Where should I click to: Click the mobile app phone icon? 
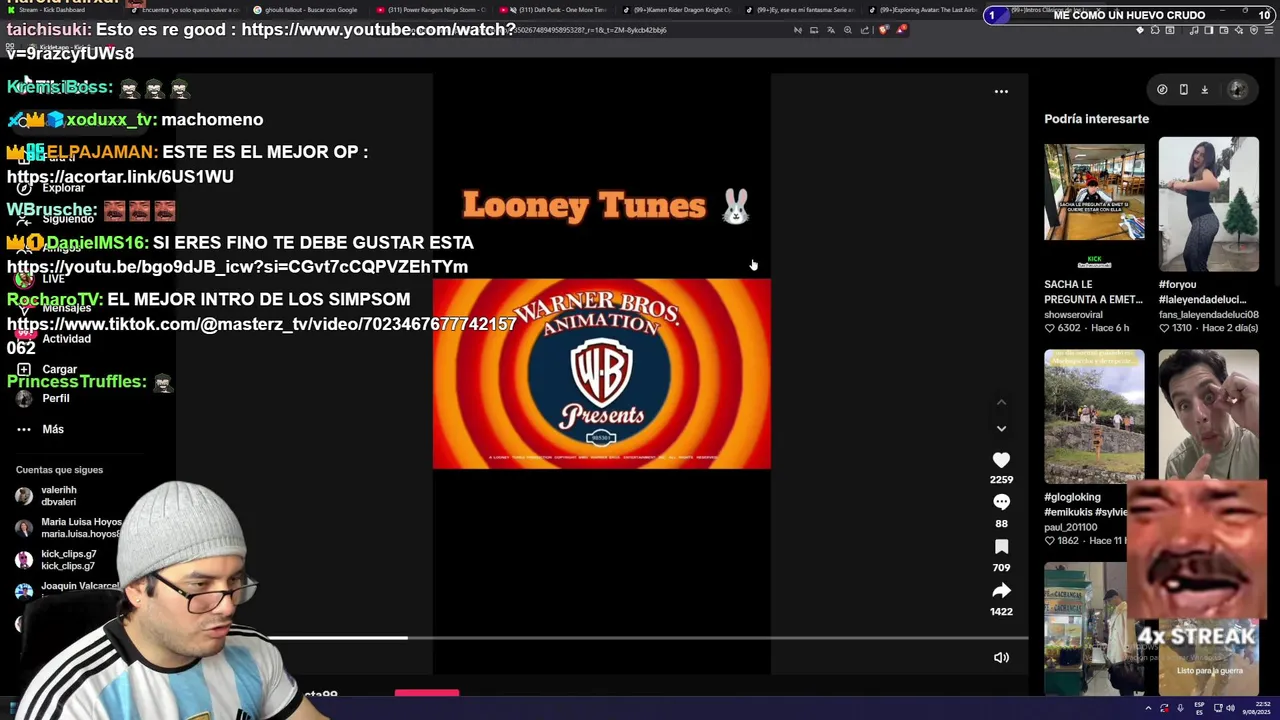click(1183, 89)
